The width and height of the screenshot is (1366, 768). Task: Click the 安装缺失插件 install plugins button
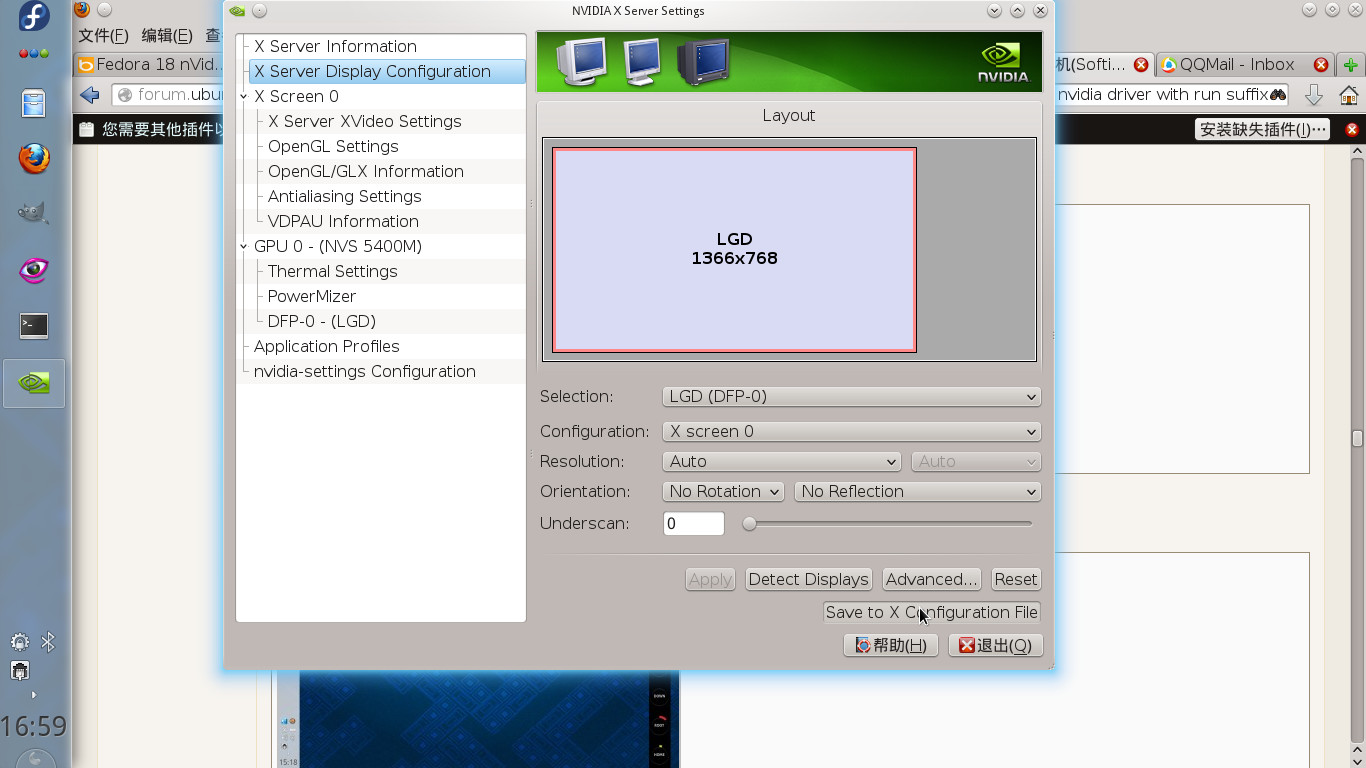pyautogui.click(x=1264, y=130)
